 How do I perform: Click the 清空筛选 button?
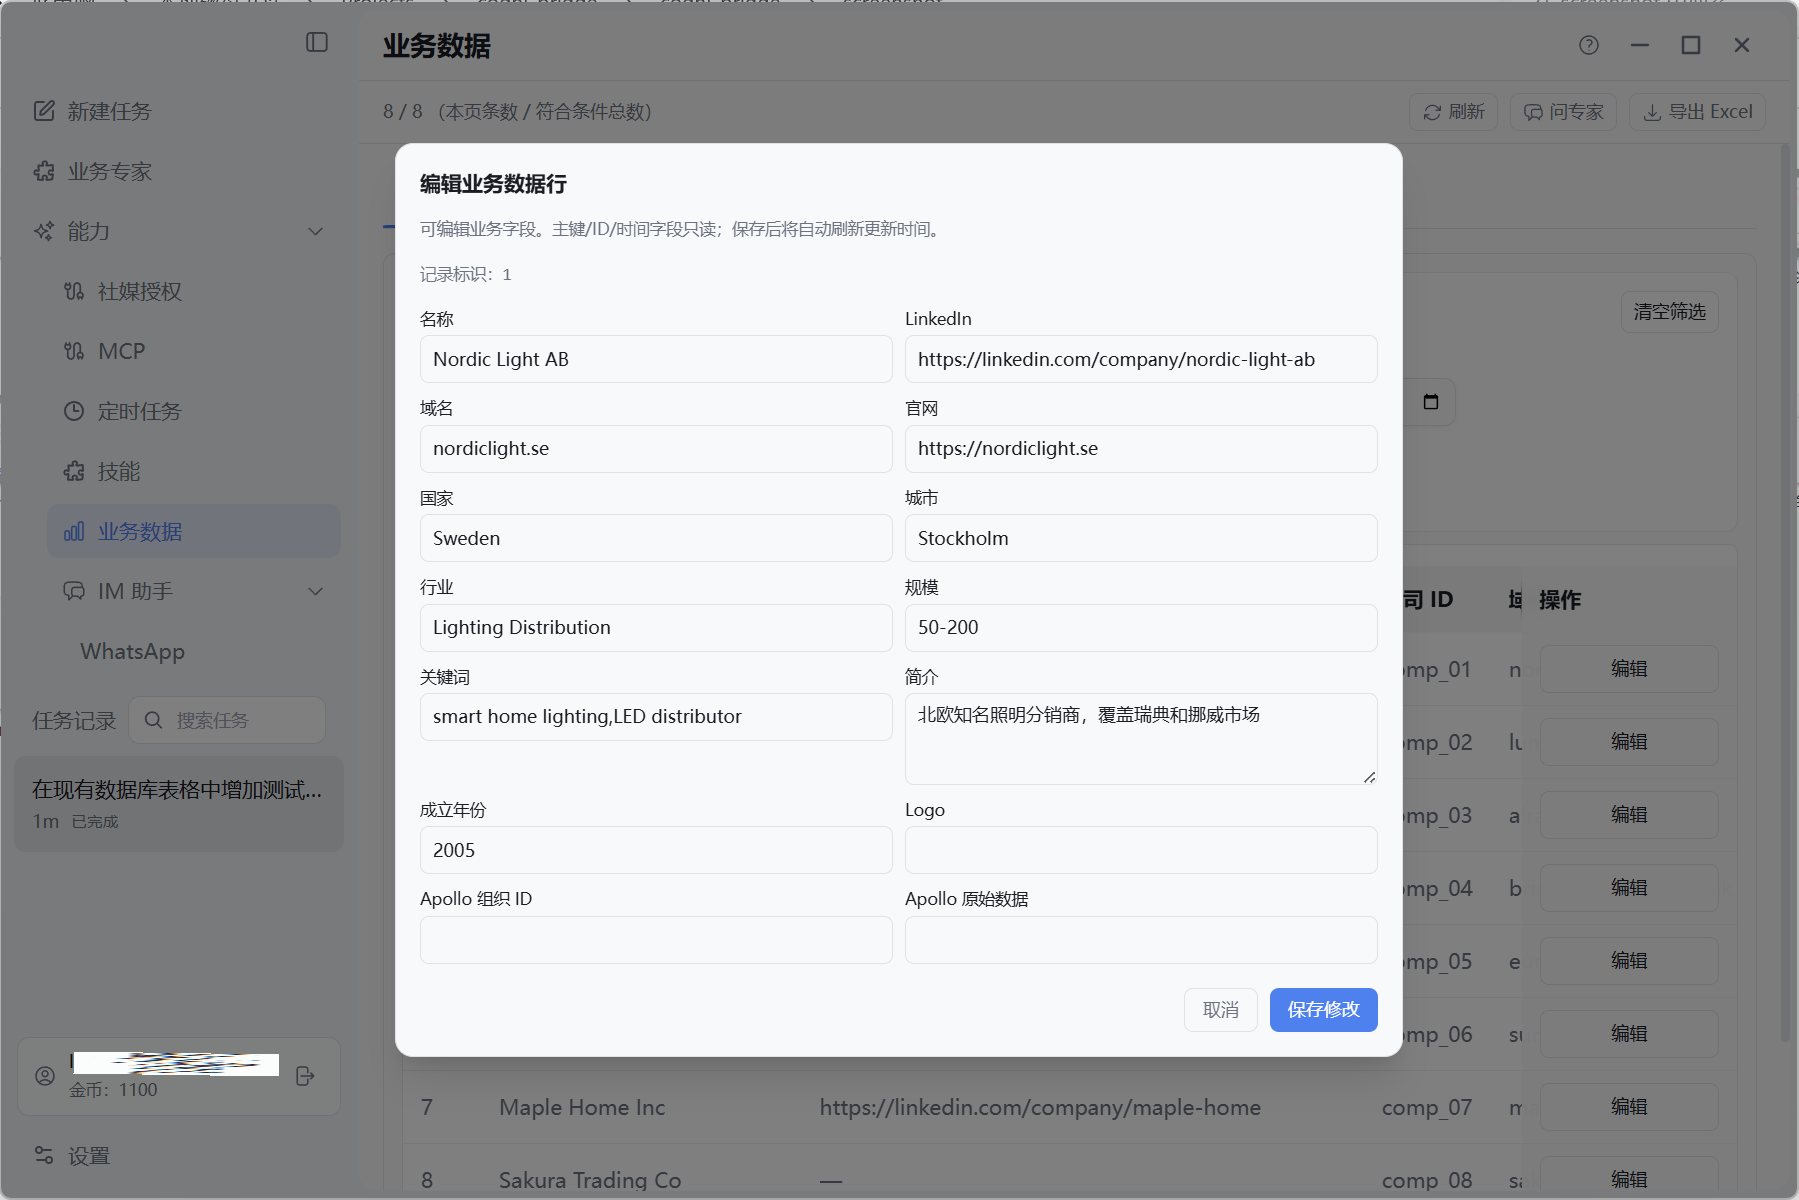(x=1669, y=312)
